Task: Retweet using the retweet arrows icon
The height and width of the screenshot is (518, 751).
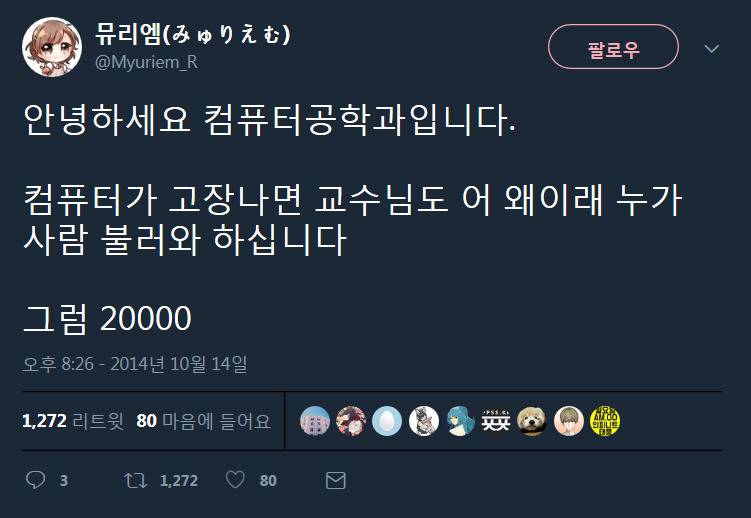Action: point(136,480)
